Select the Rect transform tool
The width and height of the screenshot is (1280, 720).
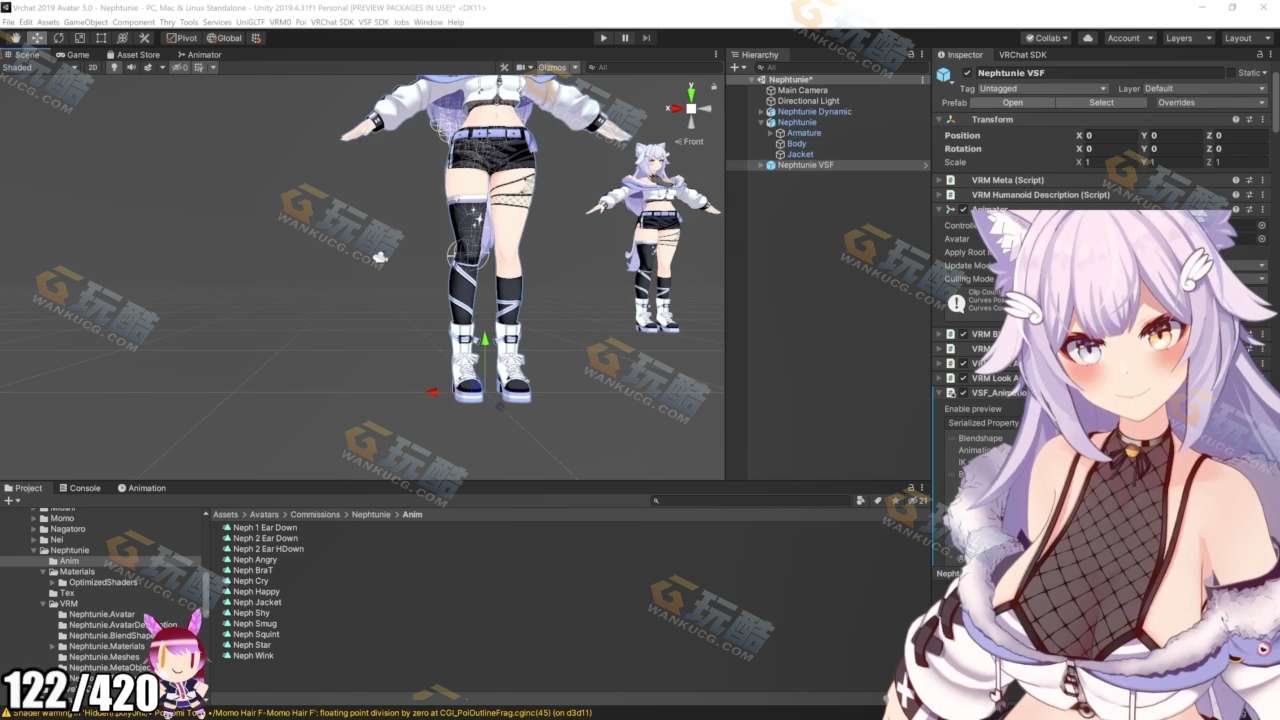tap(101, 38)
